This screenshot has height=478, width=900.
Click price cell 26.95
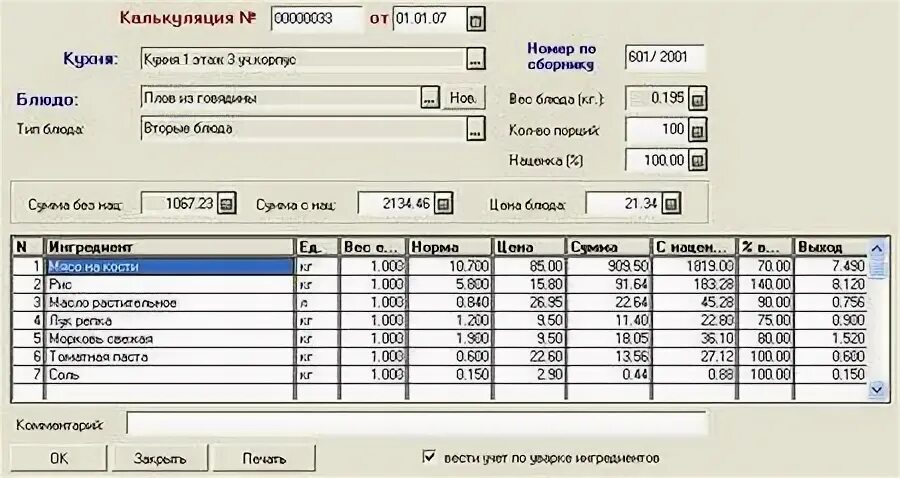point(529,303)
